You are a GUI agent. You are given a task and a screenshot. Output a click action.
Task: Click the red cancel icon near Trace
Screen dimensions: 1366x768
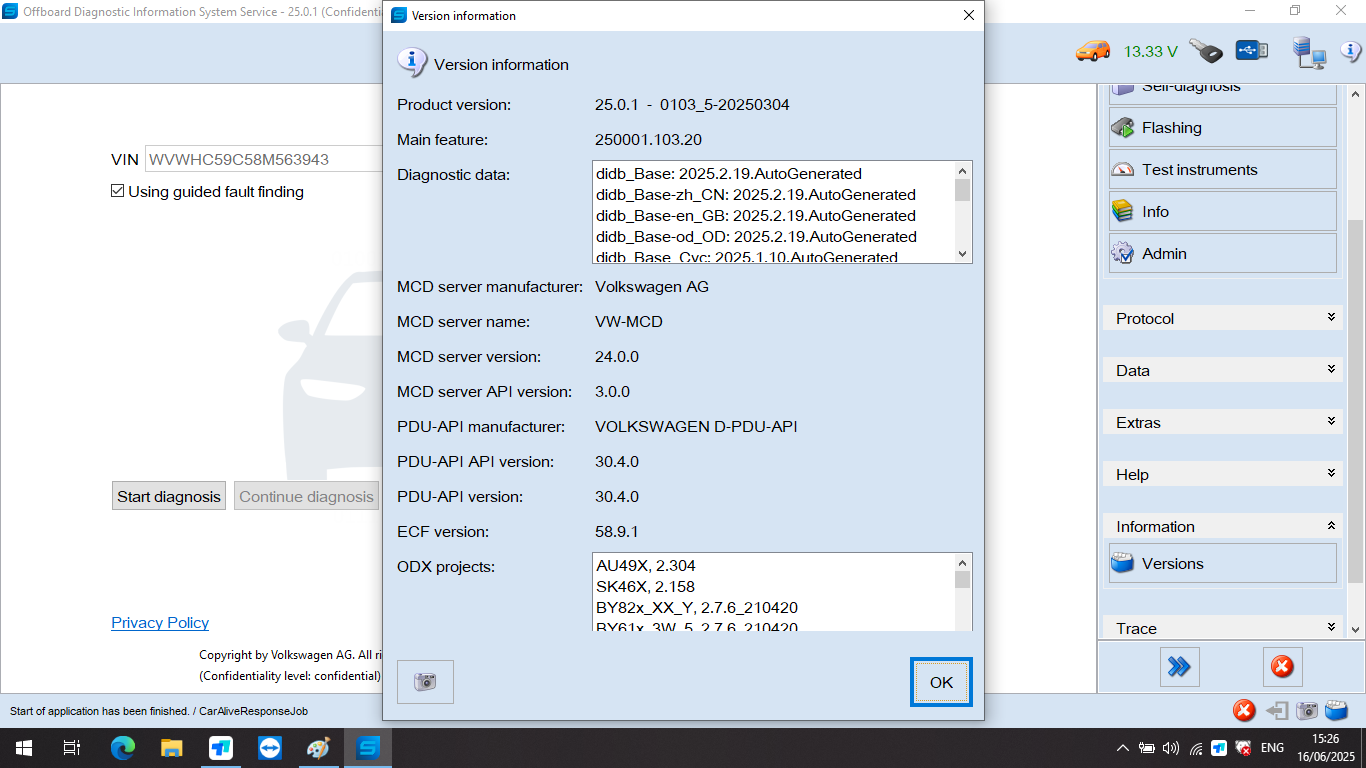[x=1282, y=666]
